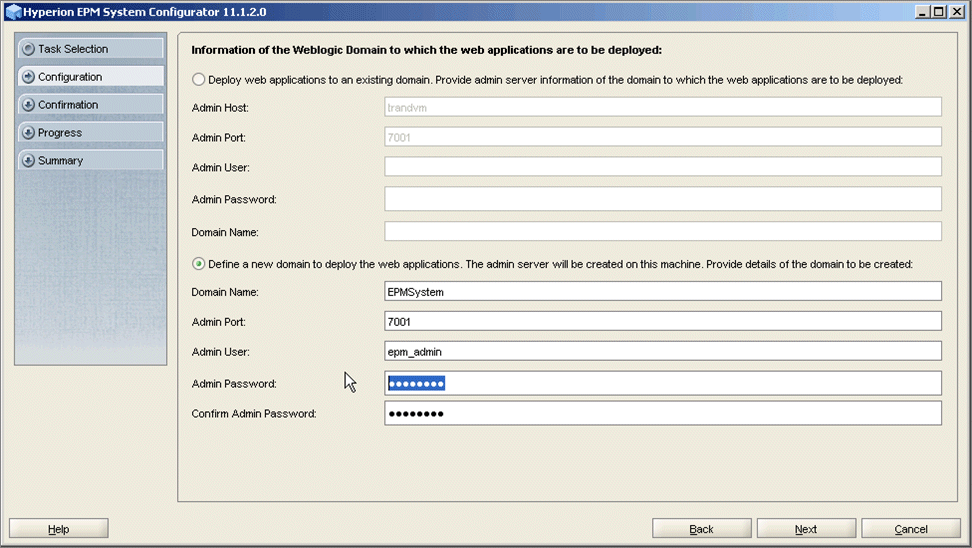972x548 pixels.
Task: Maximize the Configurator window
Action: (x=939, y=12)
